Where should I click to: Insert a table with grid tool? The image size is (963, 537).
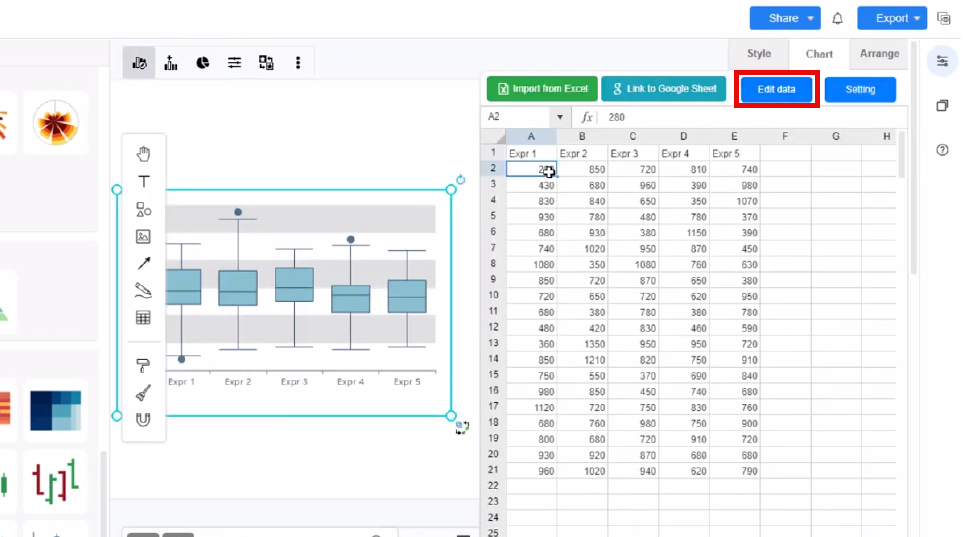coord(143,318)
